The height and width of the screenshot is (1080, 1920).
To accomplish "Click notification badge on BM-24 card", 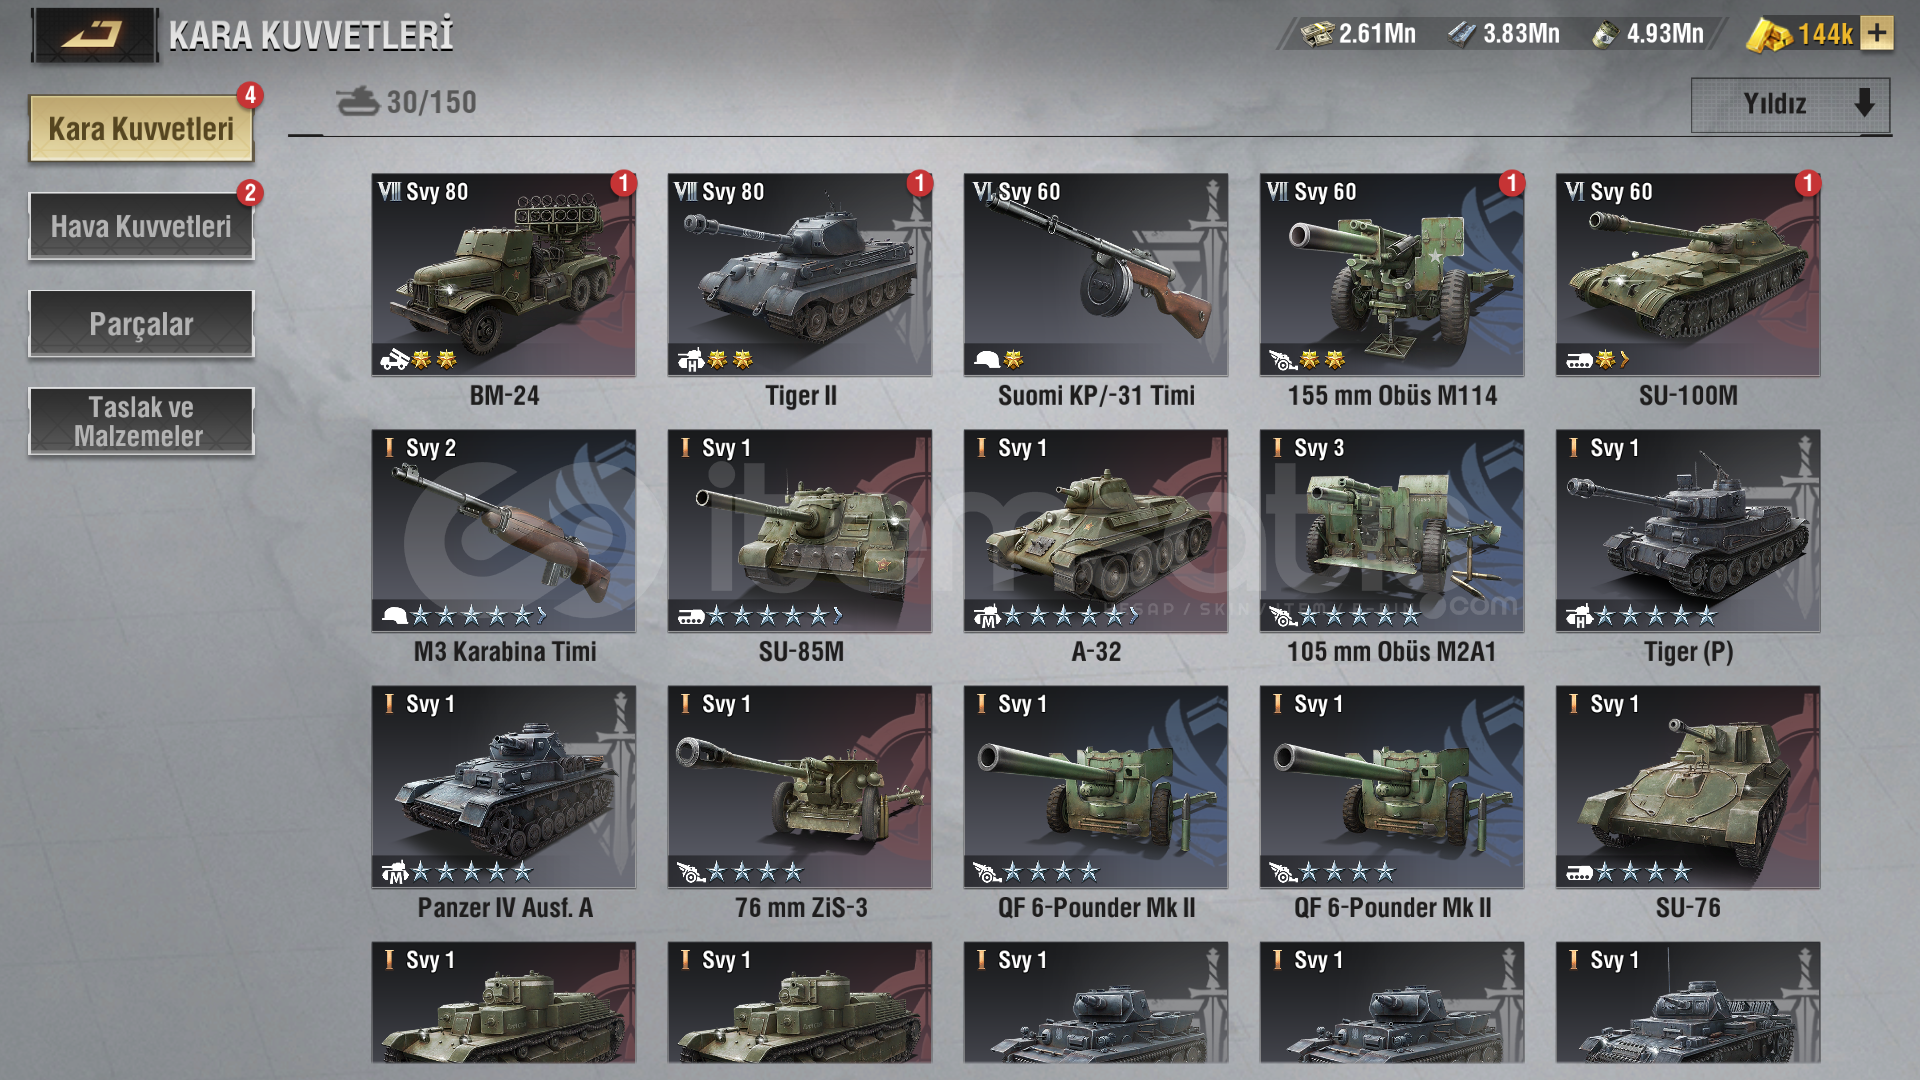I will coord(624,183).
